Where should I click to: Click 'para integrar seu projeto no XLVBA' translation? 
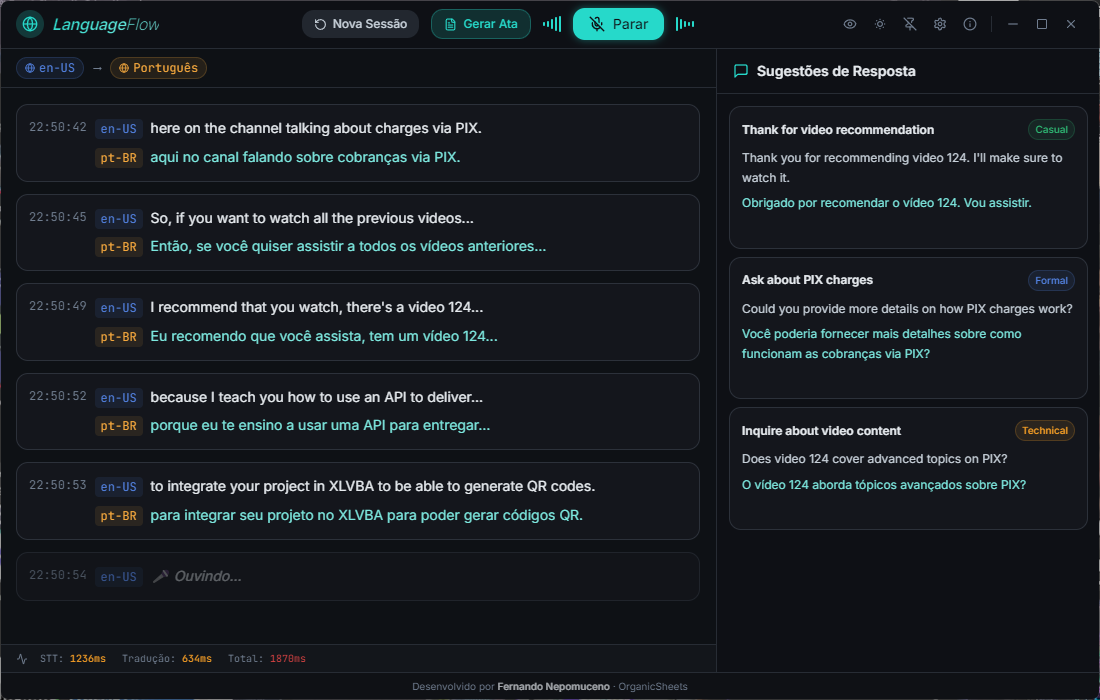pyautogui.click(x=366, y=515)
